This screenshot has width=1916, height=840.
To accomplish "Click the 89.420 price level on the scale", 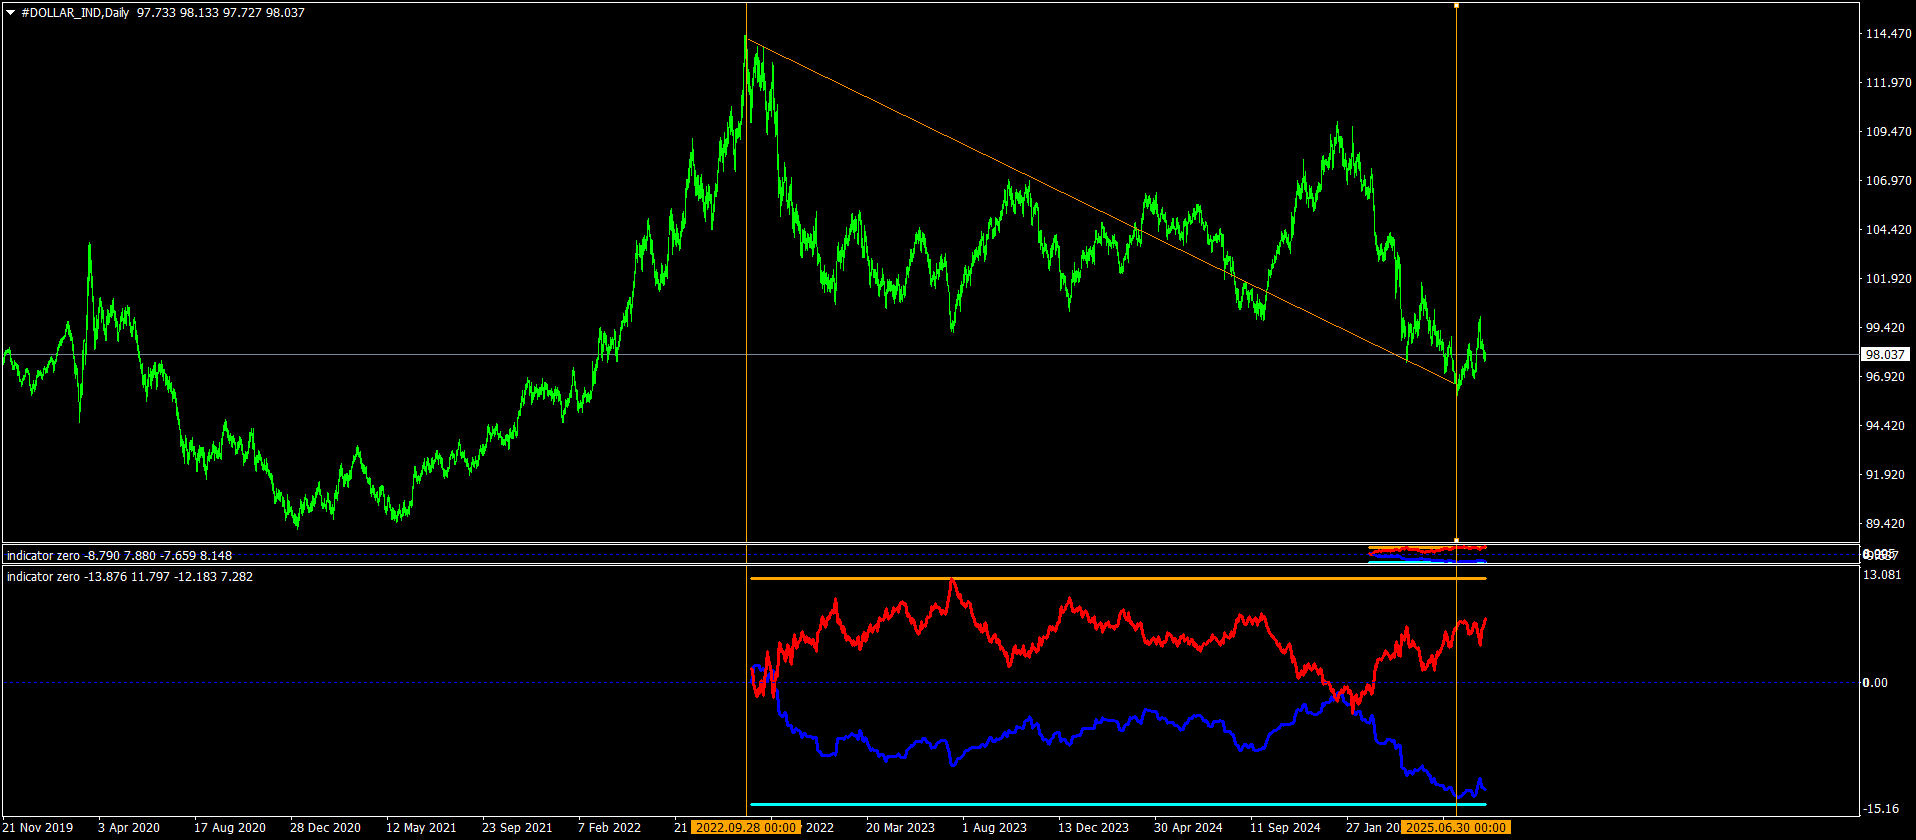I will [x=1884, y=524].
